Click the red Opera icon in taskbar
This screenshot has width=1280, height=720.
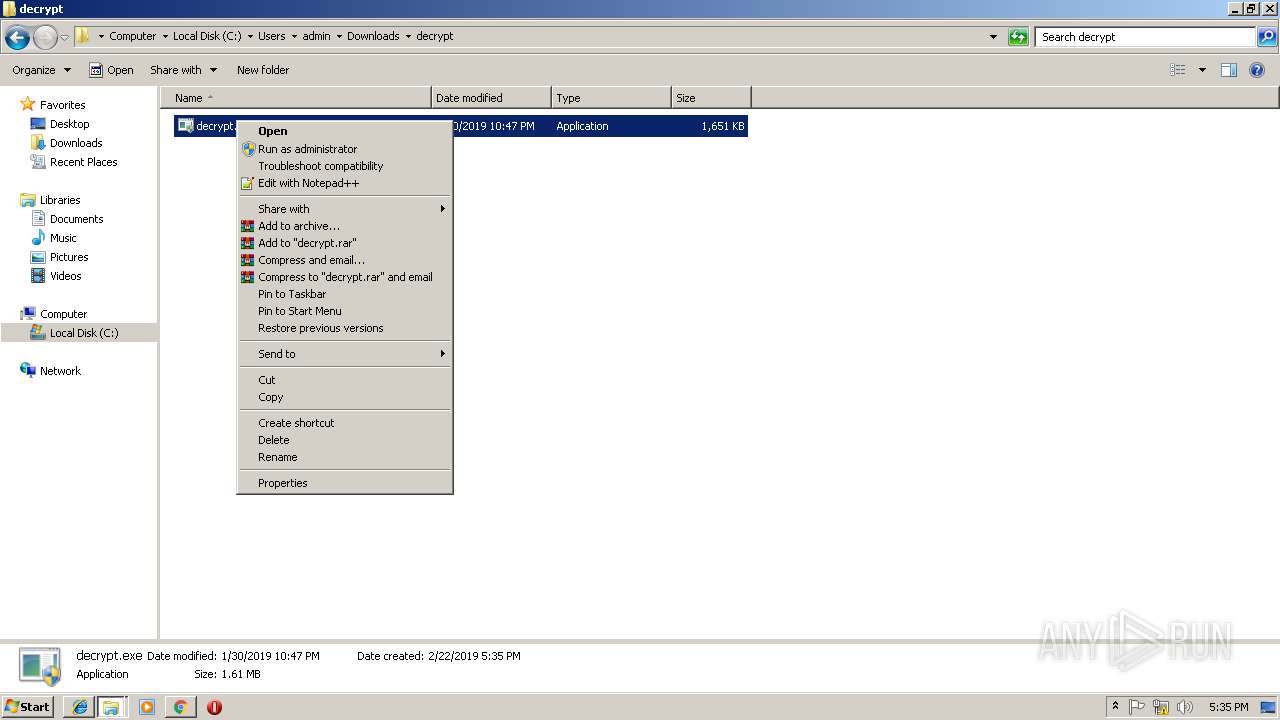[214, 707]
